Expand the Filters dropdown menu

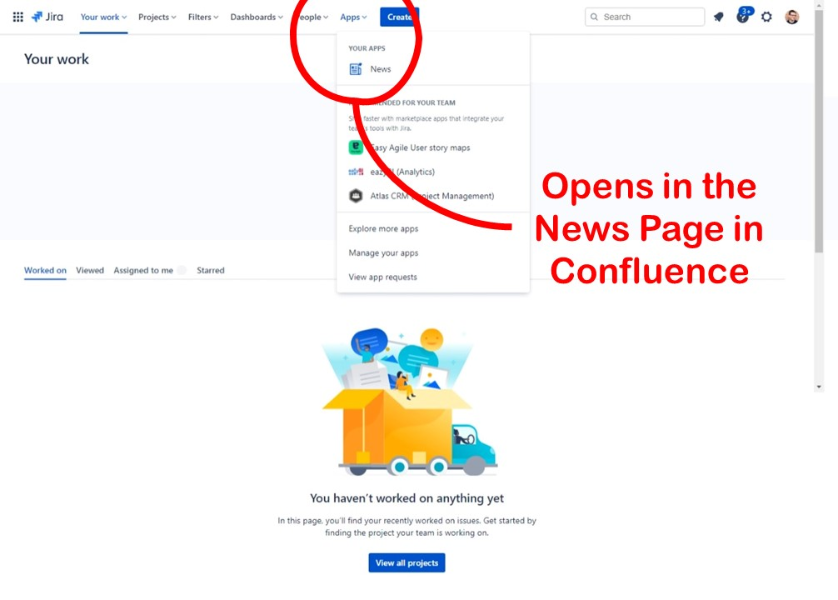[x=203, y=17]
